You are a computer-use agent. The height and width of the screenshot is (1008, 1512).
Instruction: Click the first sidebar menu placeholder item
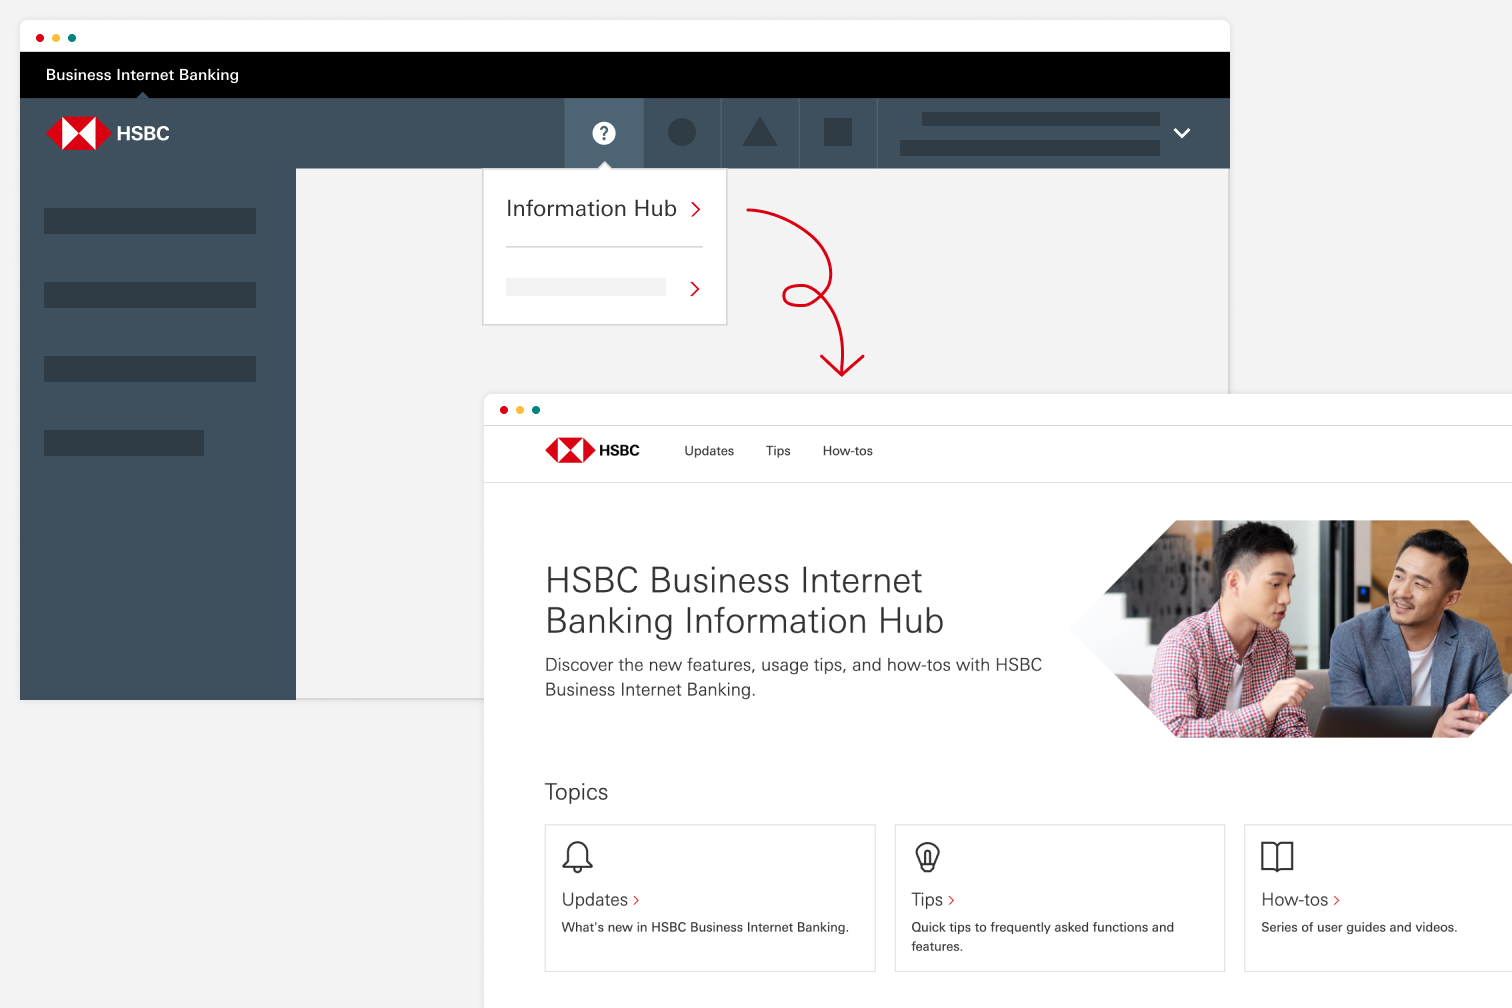(149, 220)
